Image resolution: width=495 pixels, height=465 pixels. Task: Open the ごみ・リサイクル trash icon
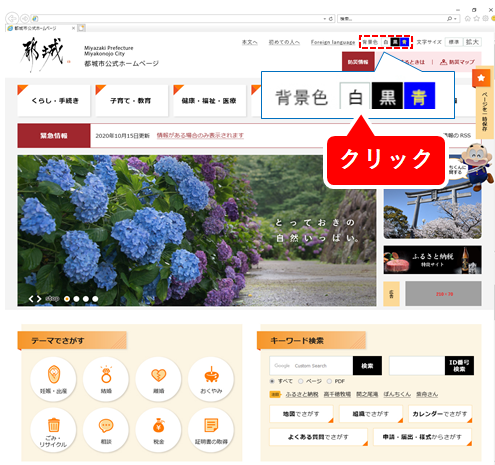[53, 430]
